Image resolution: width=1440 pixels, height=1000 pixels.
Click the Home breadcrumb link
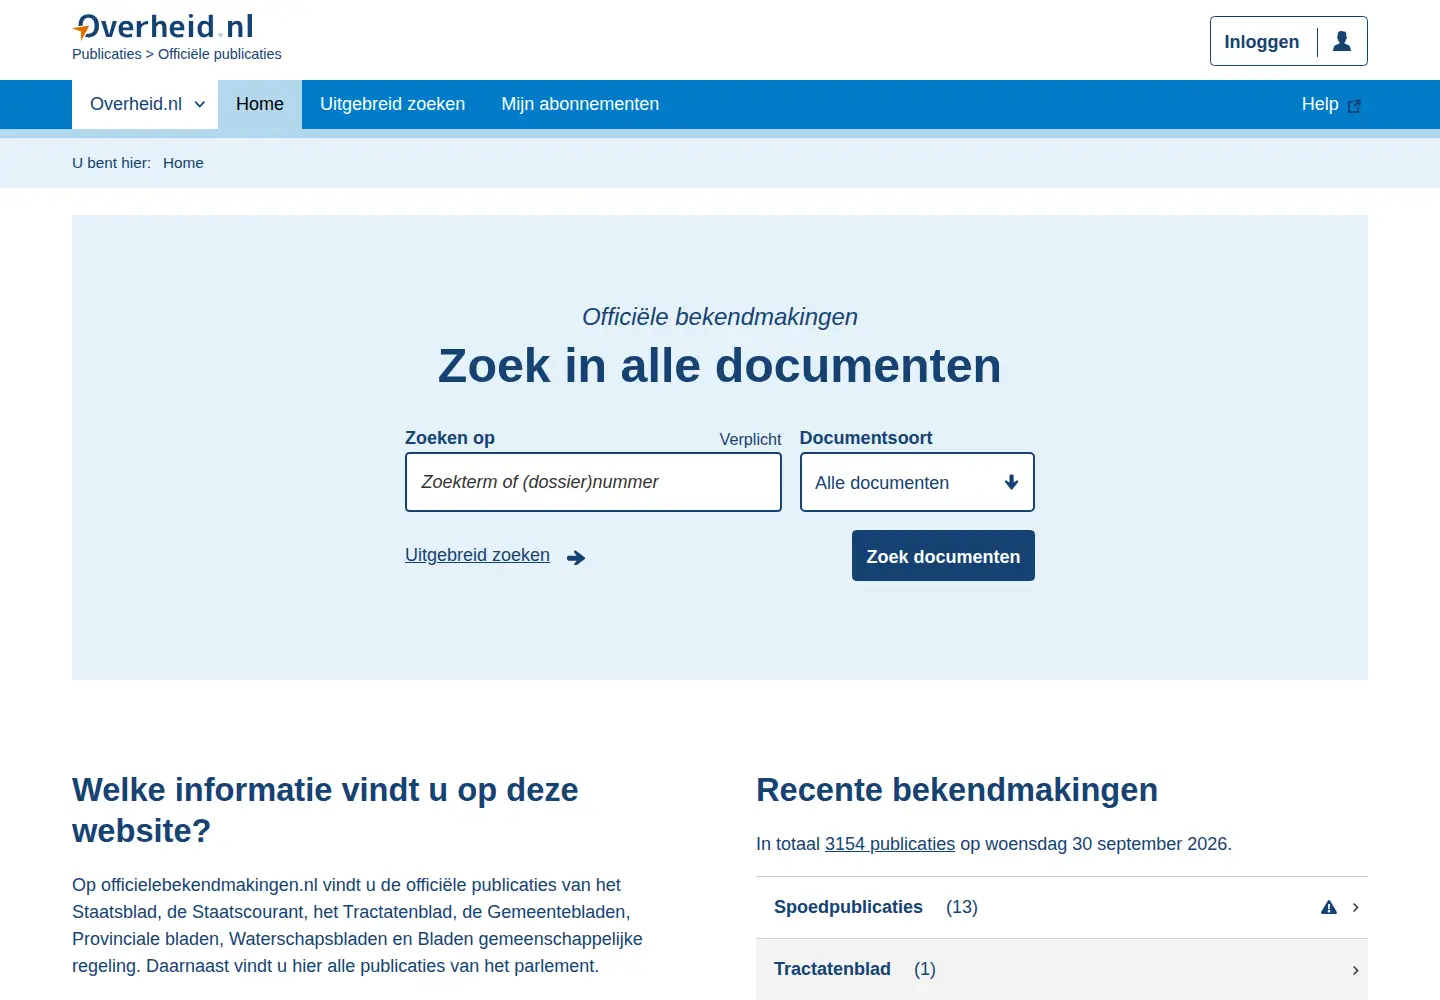[183, 163]
